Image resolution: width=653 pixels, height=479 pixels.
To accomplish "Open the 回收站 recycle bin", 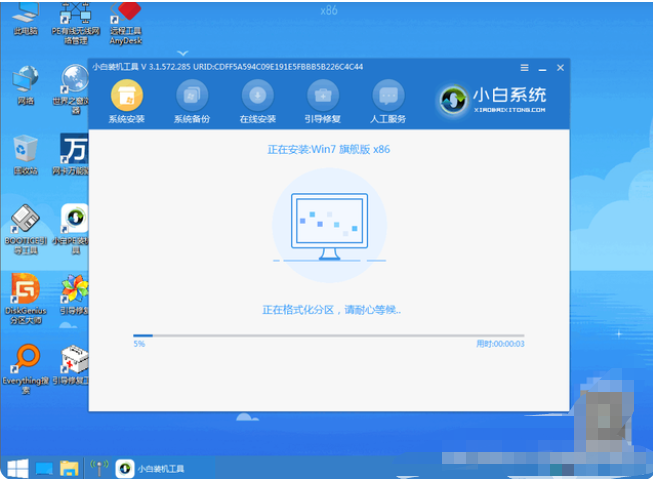I will coord(24,152).
